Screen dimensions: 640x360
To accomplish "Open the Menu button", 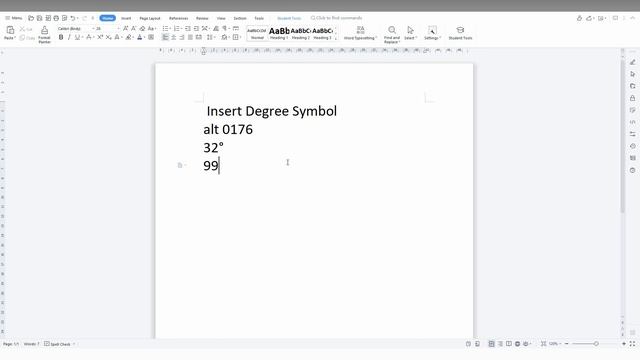I will (x=13, y=18).
